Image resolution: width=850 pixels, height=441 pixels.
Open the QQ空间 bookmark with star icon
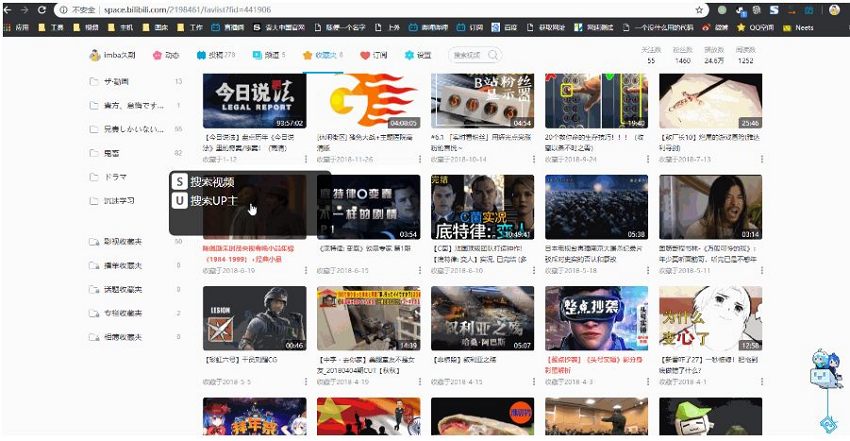[x=755, y=27]
